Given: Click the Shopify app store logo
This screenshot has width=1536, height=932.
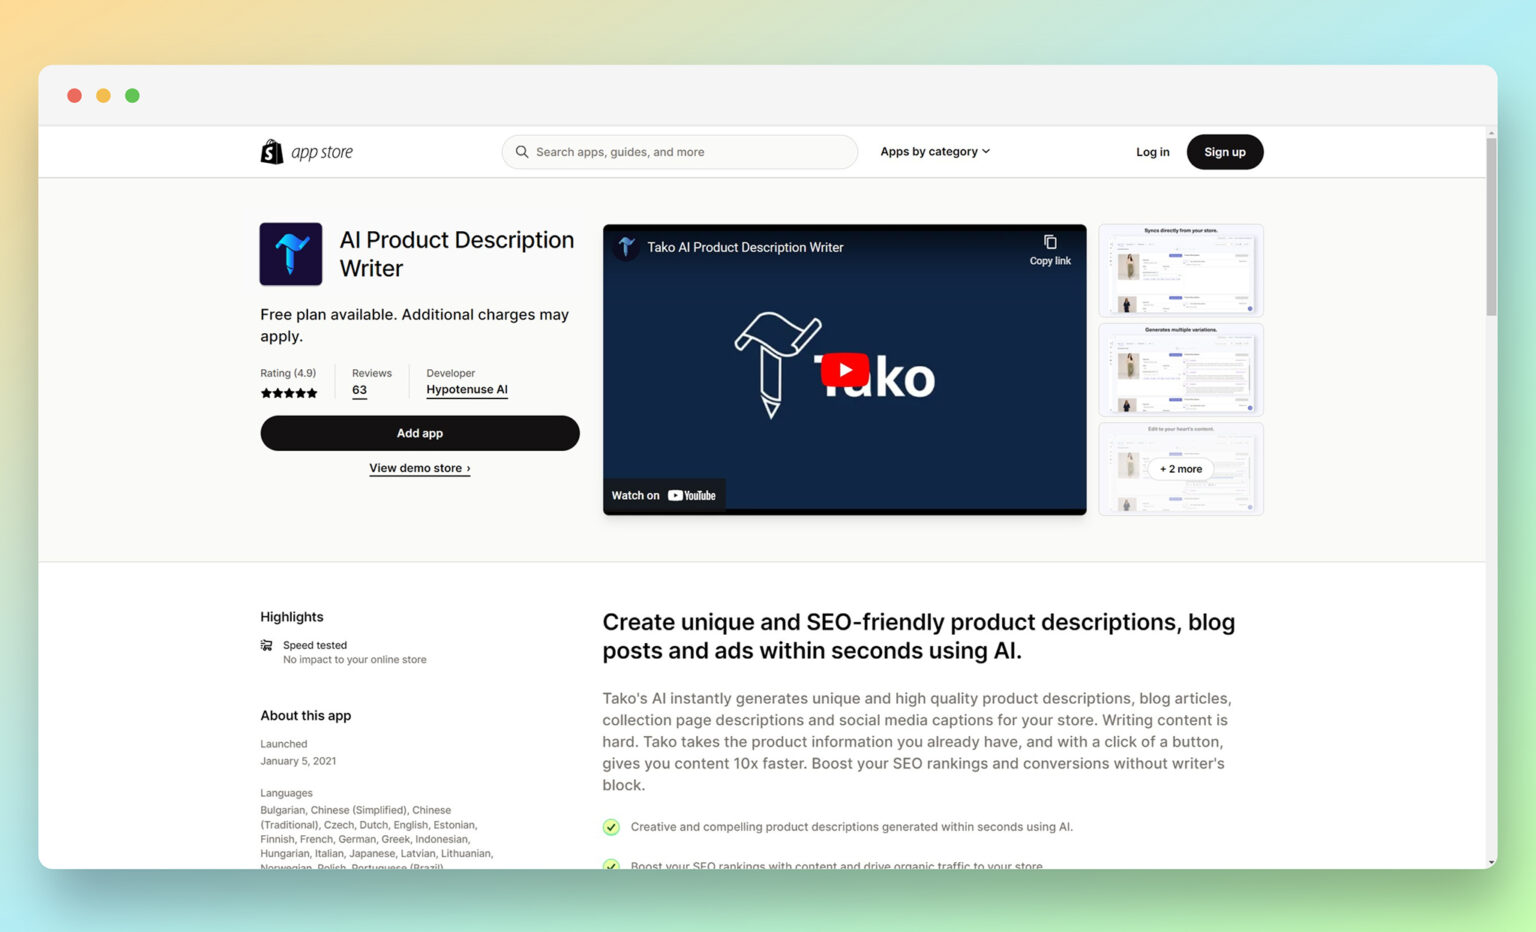Looking at the screenshot, I should coord(306,151).
